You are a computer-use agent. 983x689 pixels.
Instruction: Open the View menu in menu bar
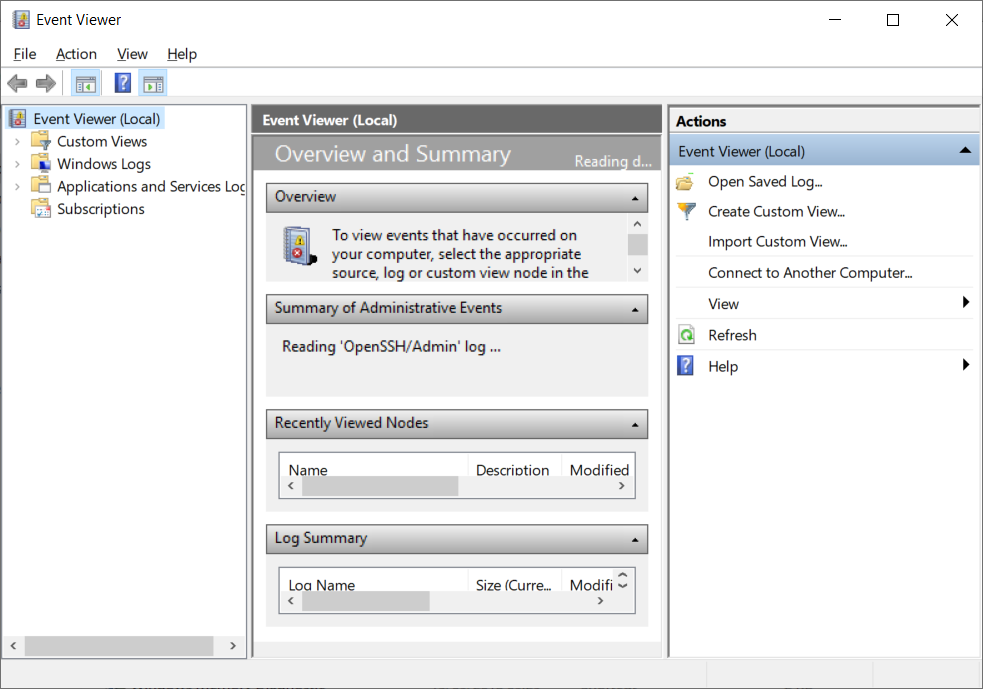coord(132,54)
